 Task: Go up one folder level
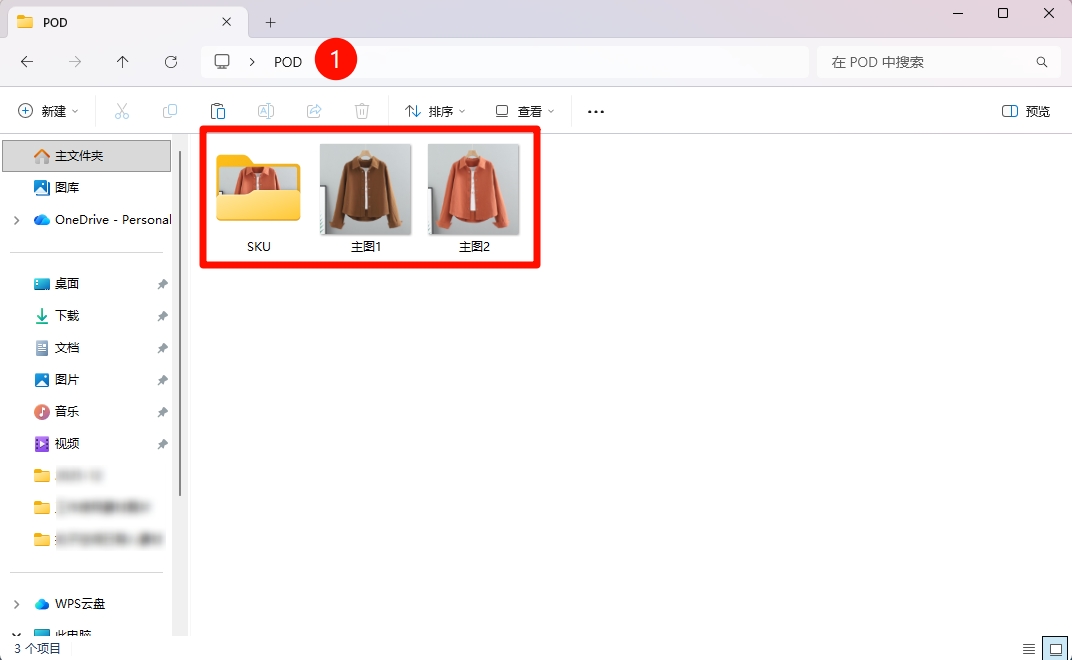123,62
